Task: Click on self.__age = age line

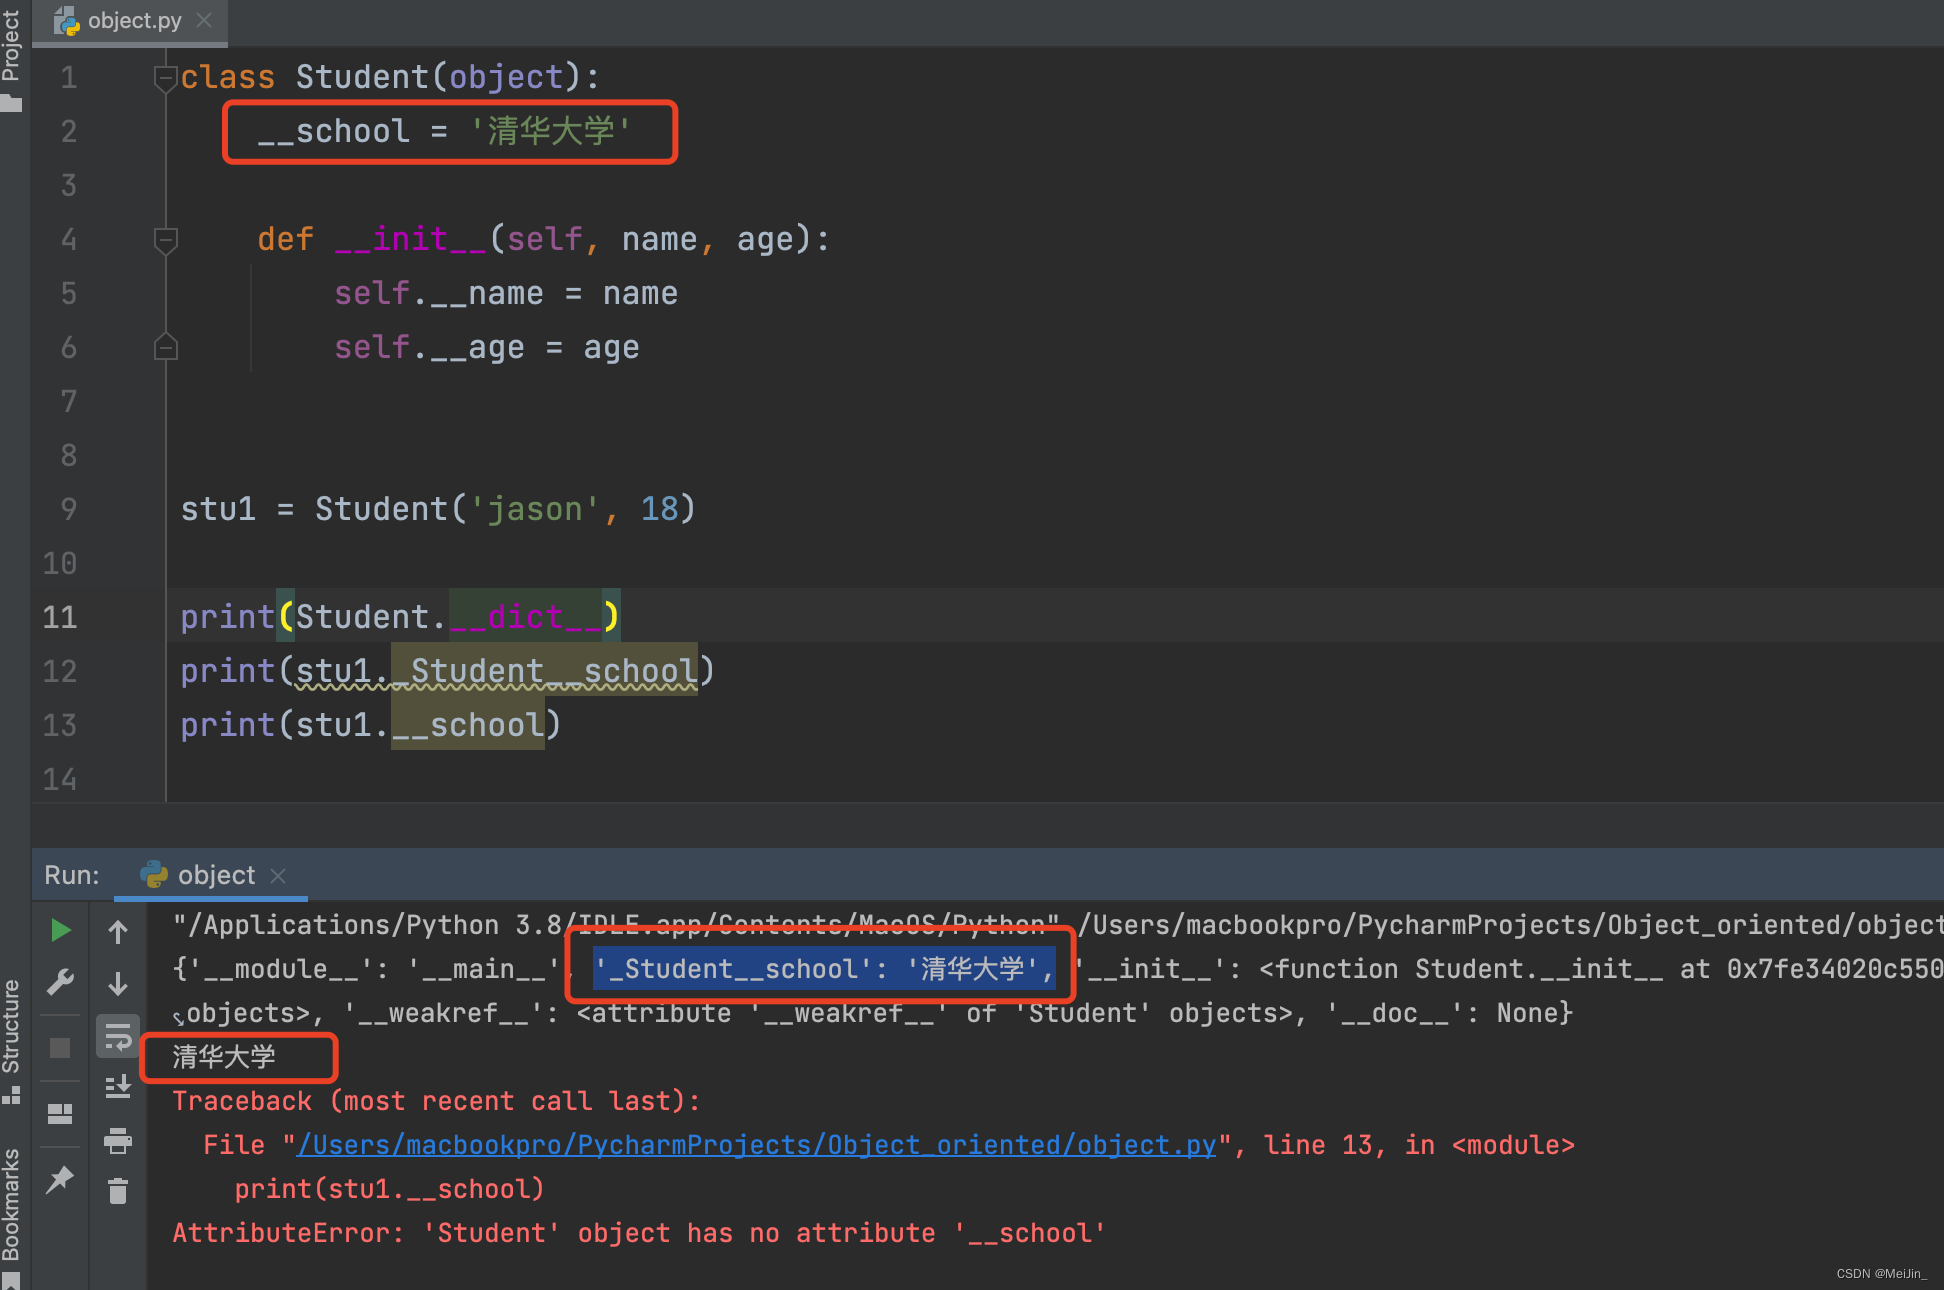Action: pos(487,347)
